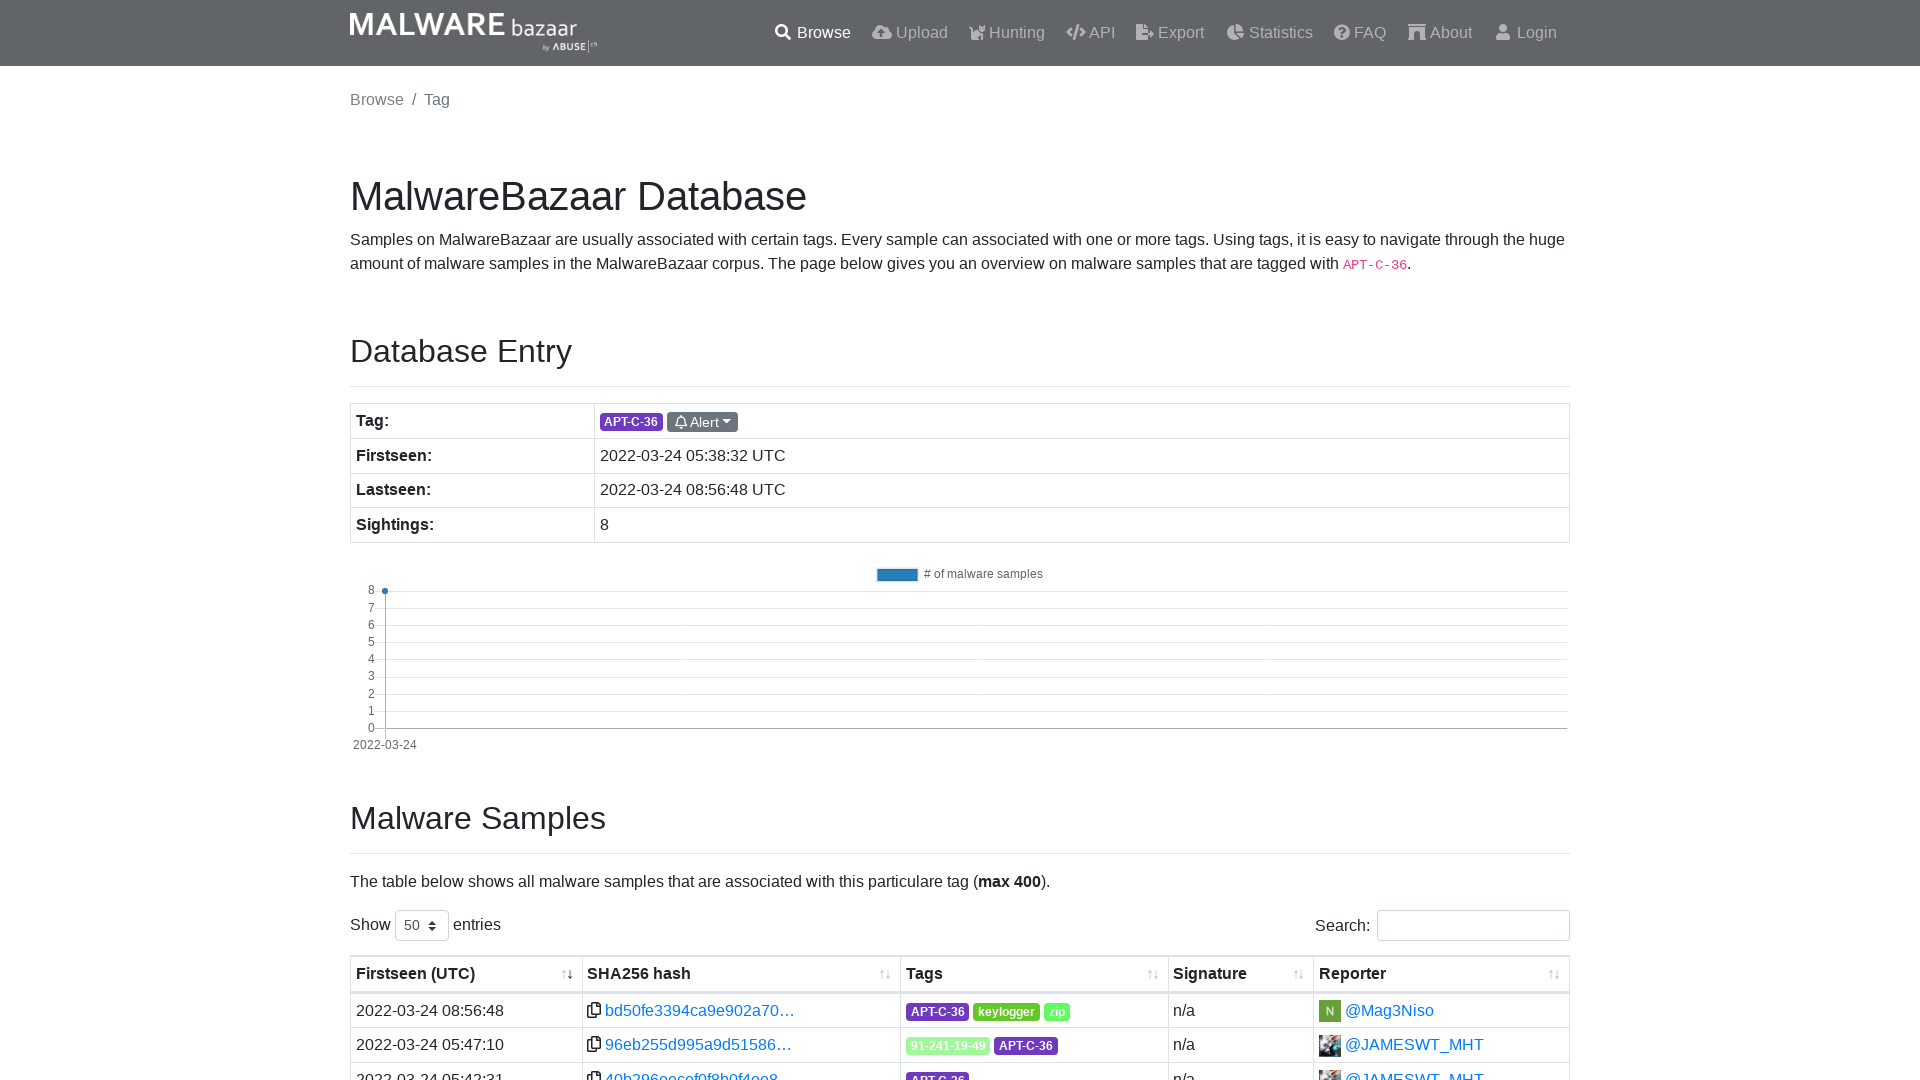Click the Login link
The width and height of the screenshot is (1920, 1080).
(x=1525, y=33)
